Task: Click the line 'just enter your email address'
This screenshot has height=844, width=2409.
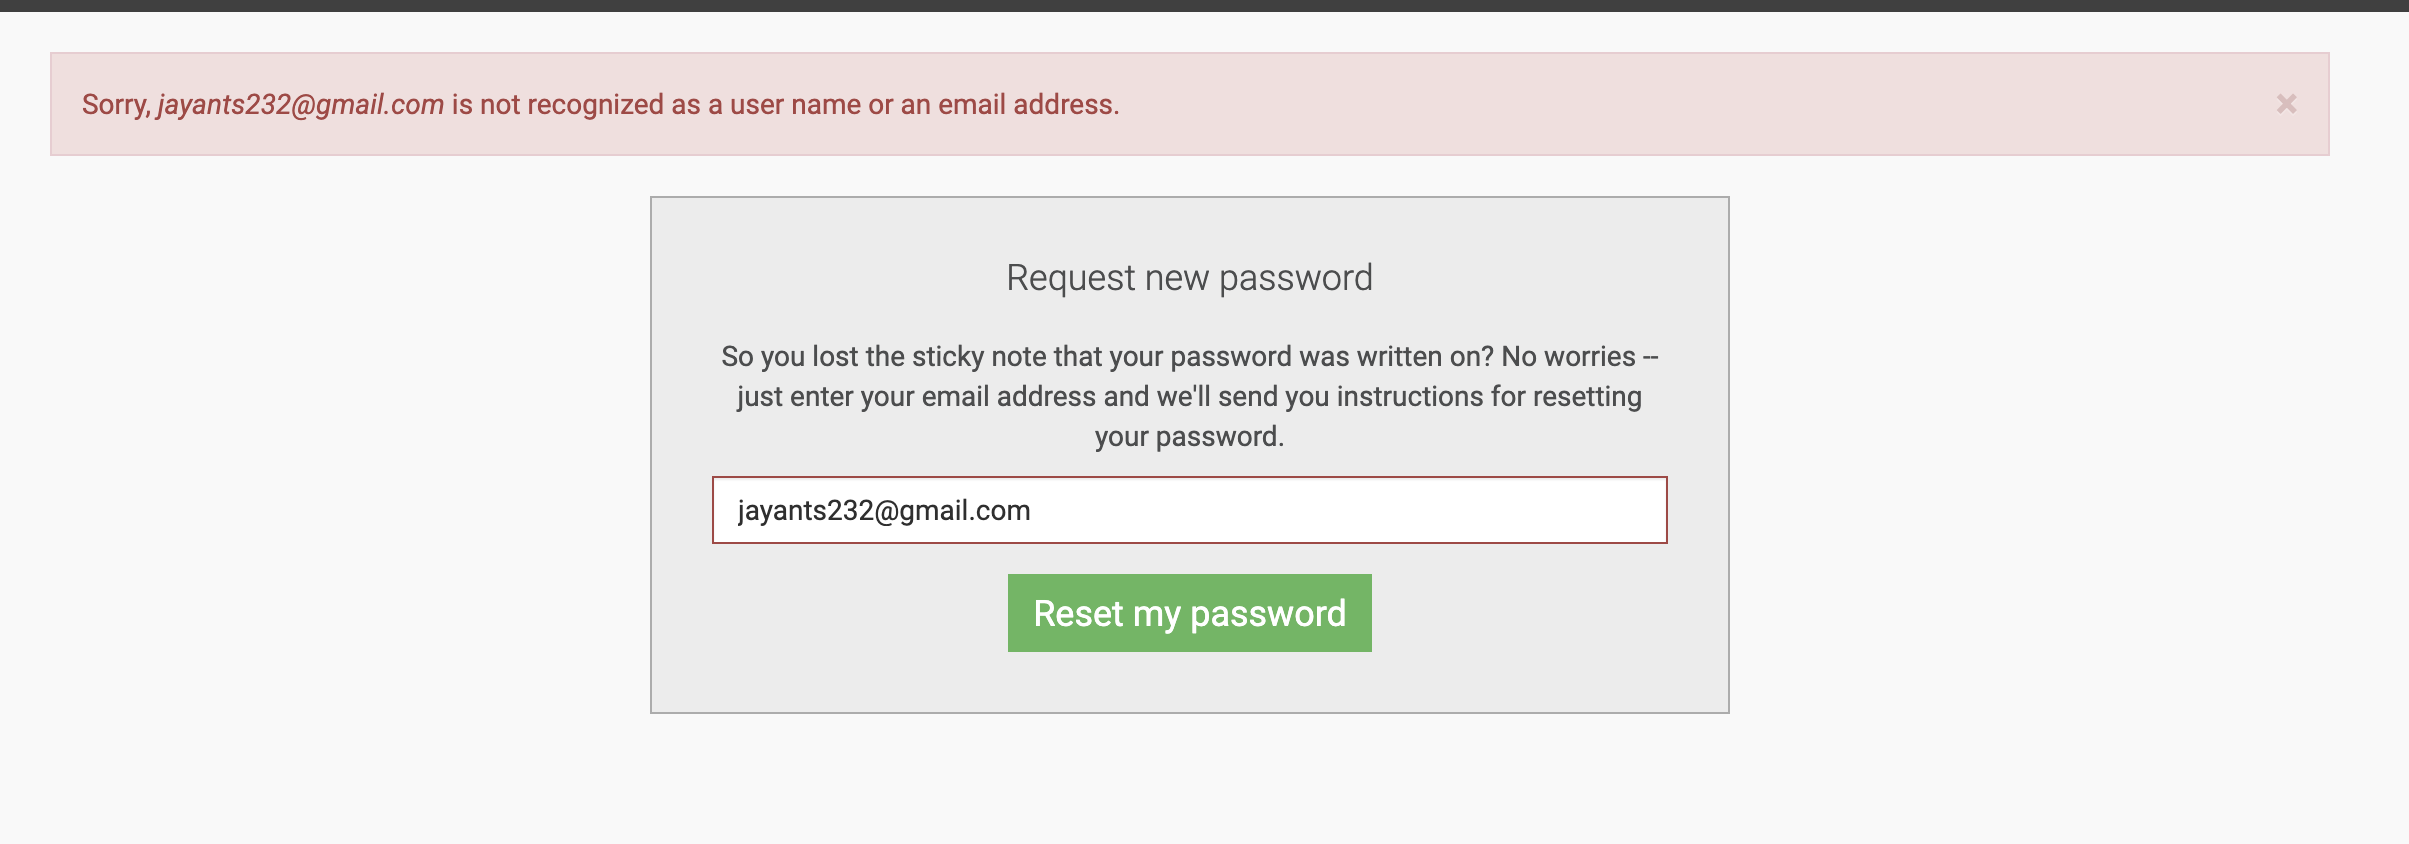Action: click(1189, 396)
